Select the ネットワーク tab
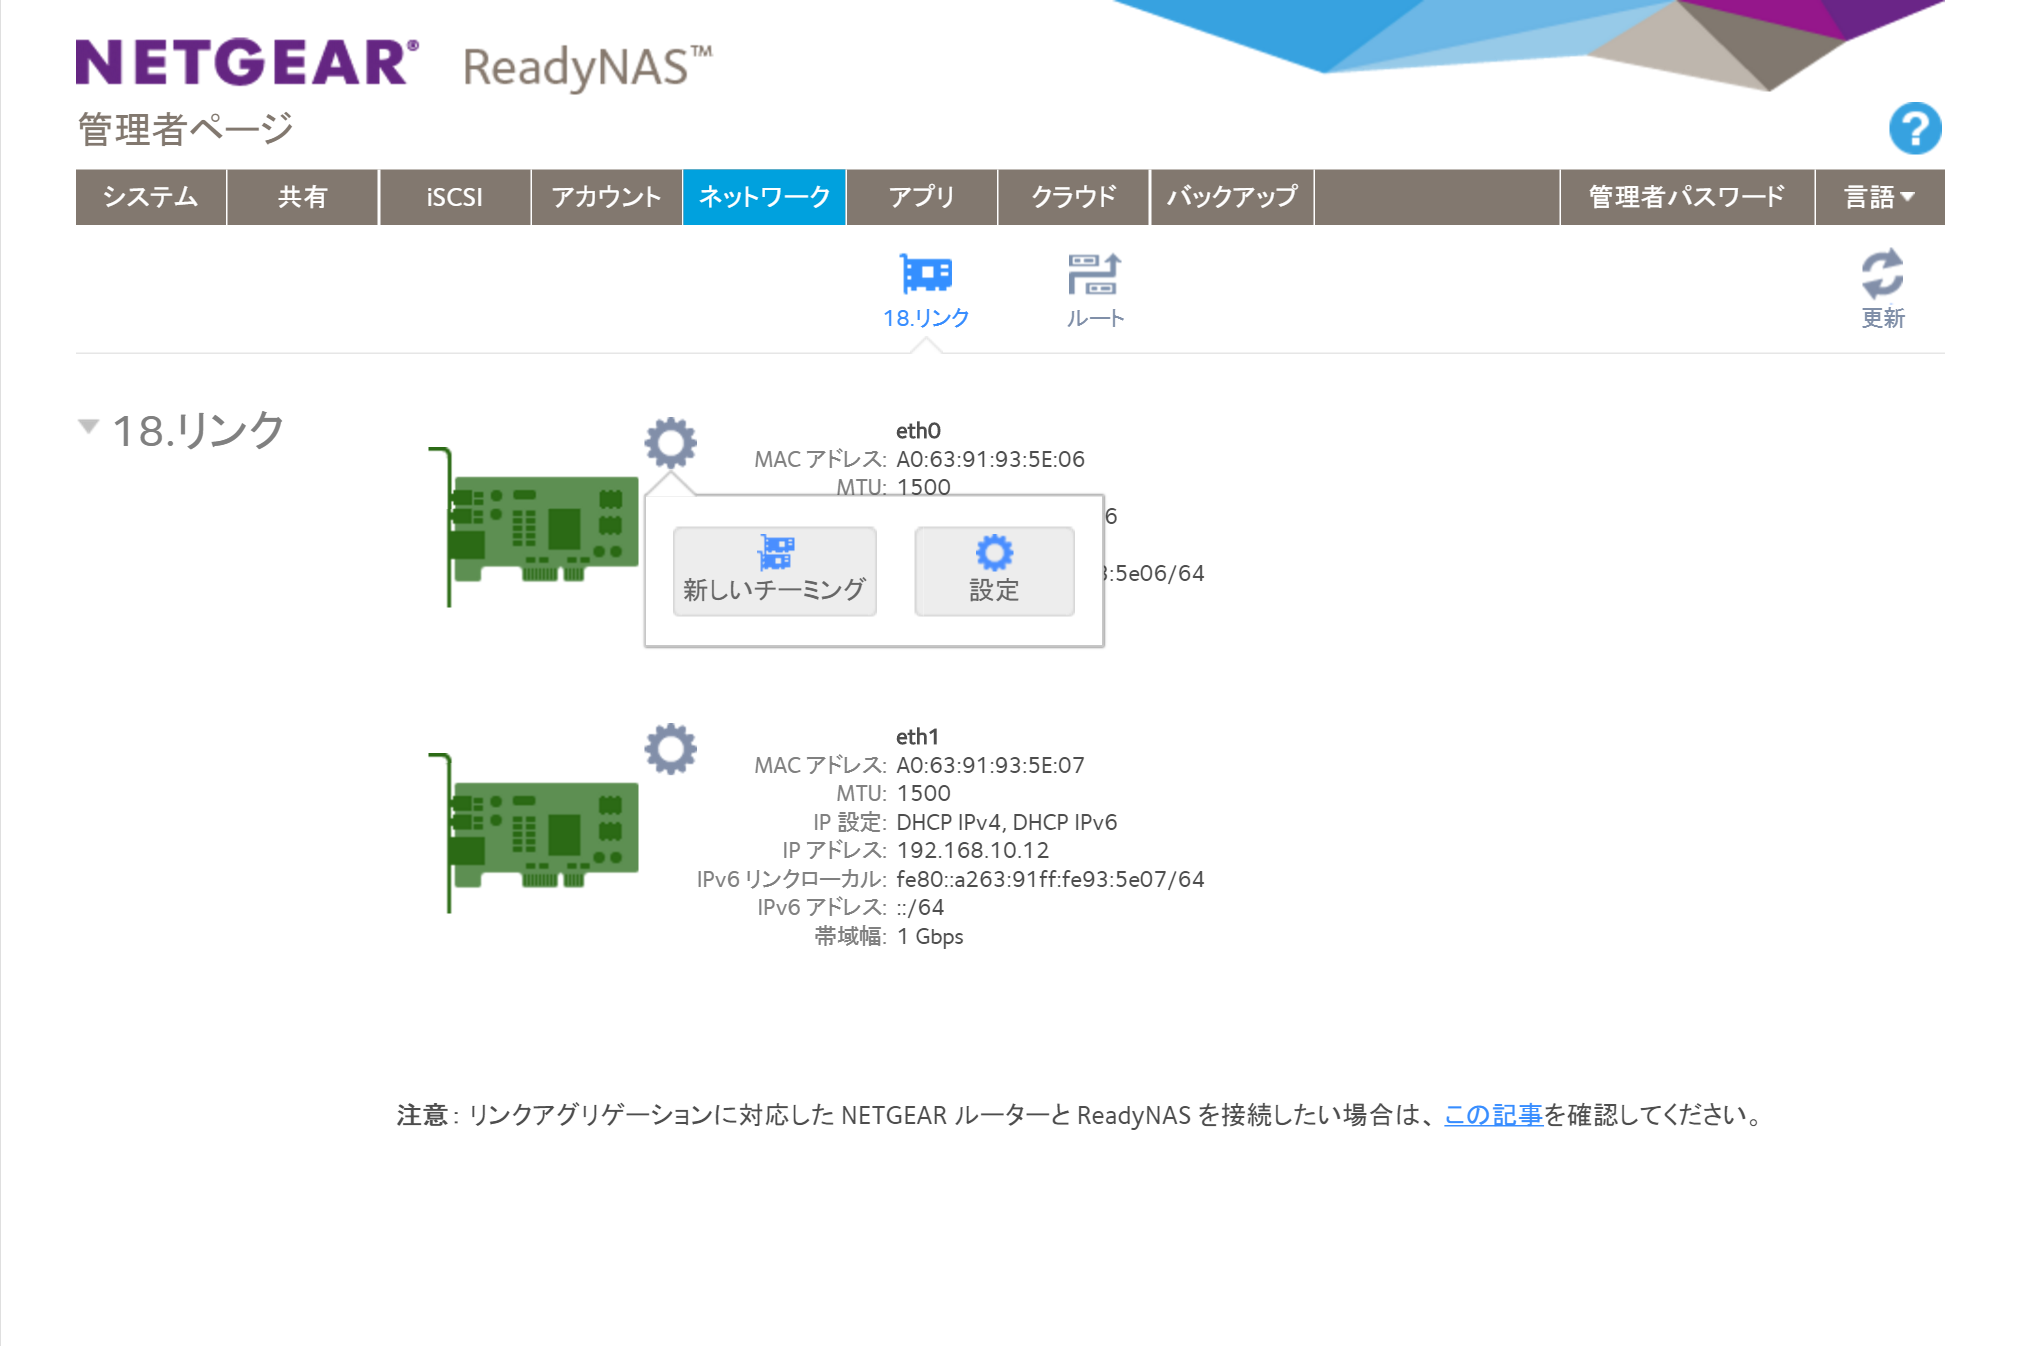Image resolution: width=2019 pixels, height=1346 pixels. click(764, 197)
